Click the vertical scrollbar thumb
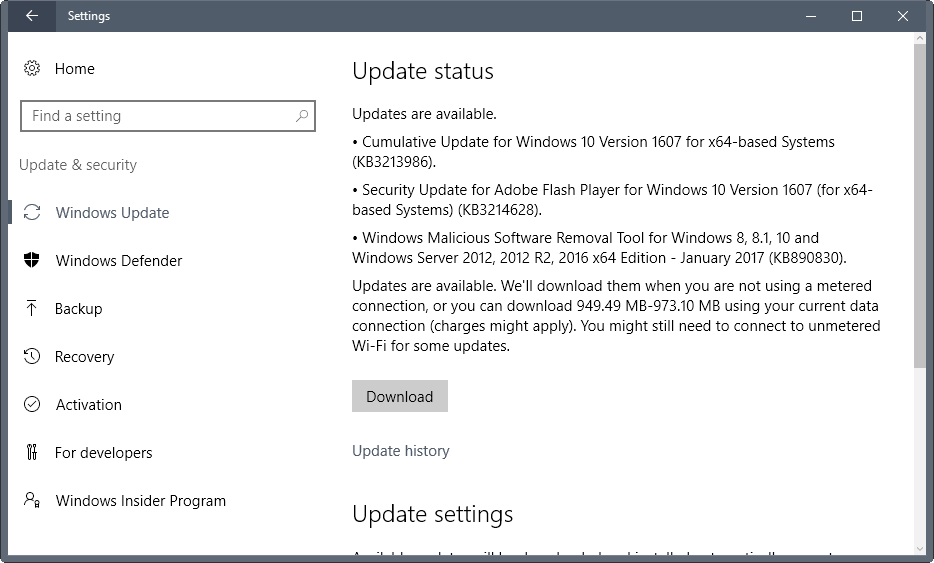This screenshot has width=934, height=563. [920, 205]
